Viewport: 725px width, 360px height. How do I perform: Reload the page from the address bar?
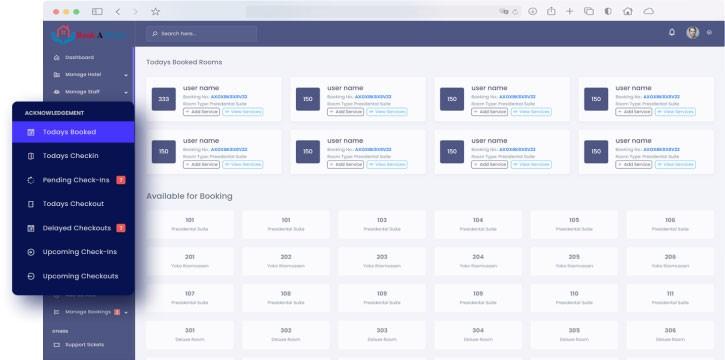point(515,12)
